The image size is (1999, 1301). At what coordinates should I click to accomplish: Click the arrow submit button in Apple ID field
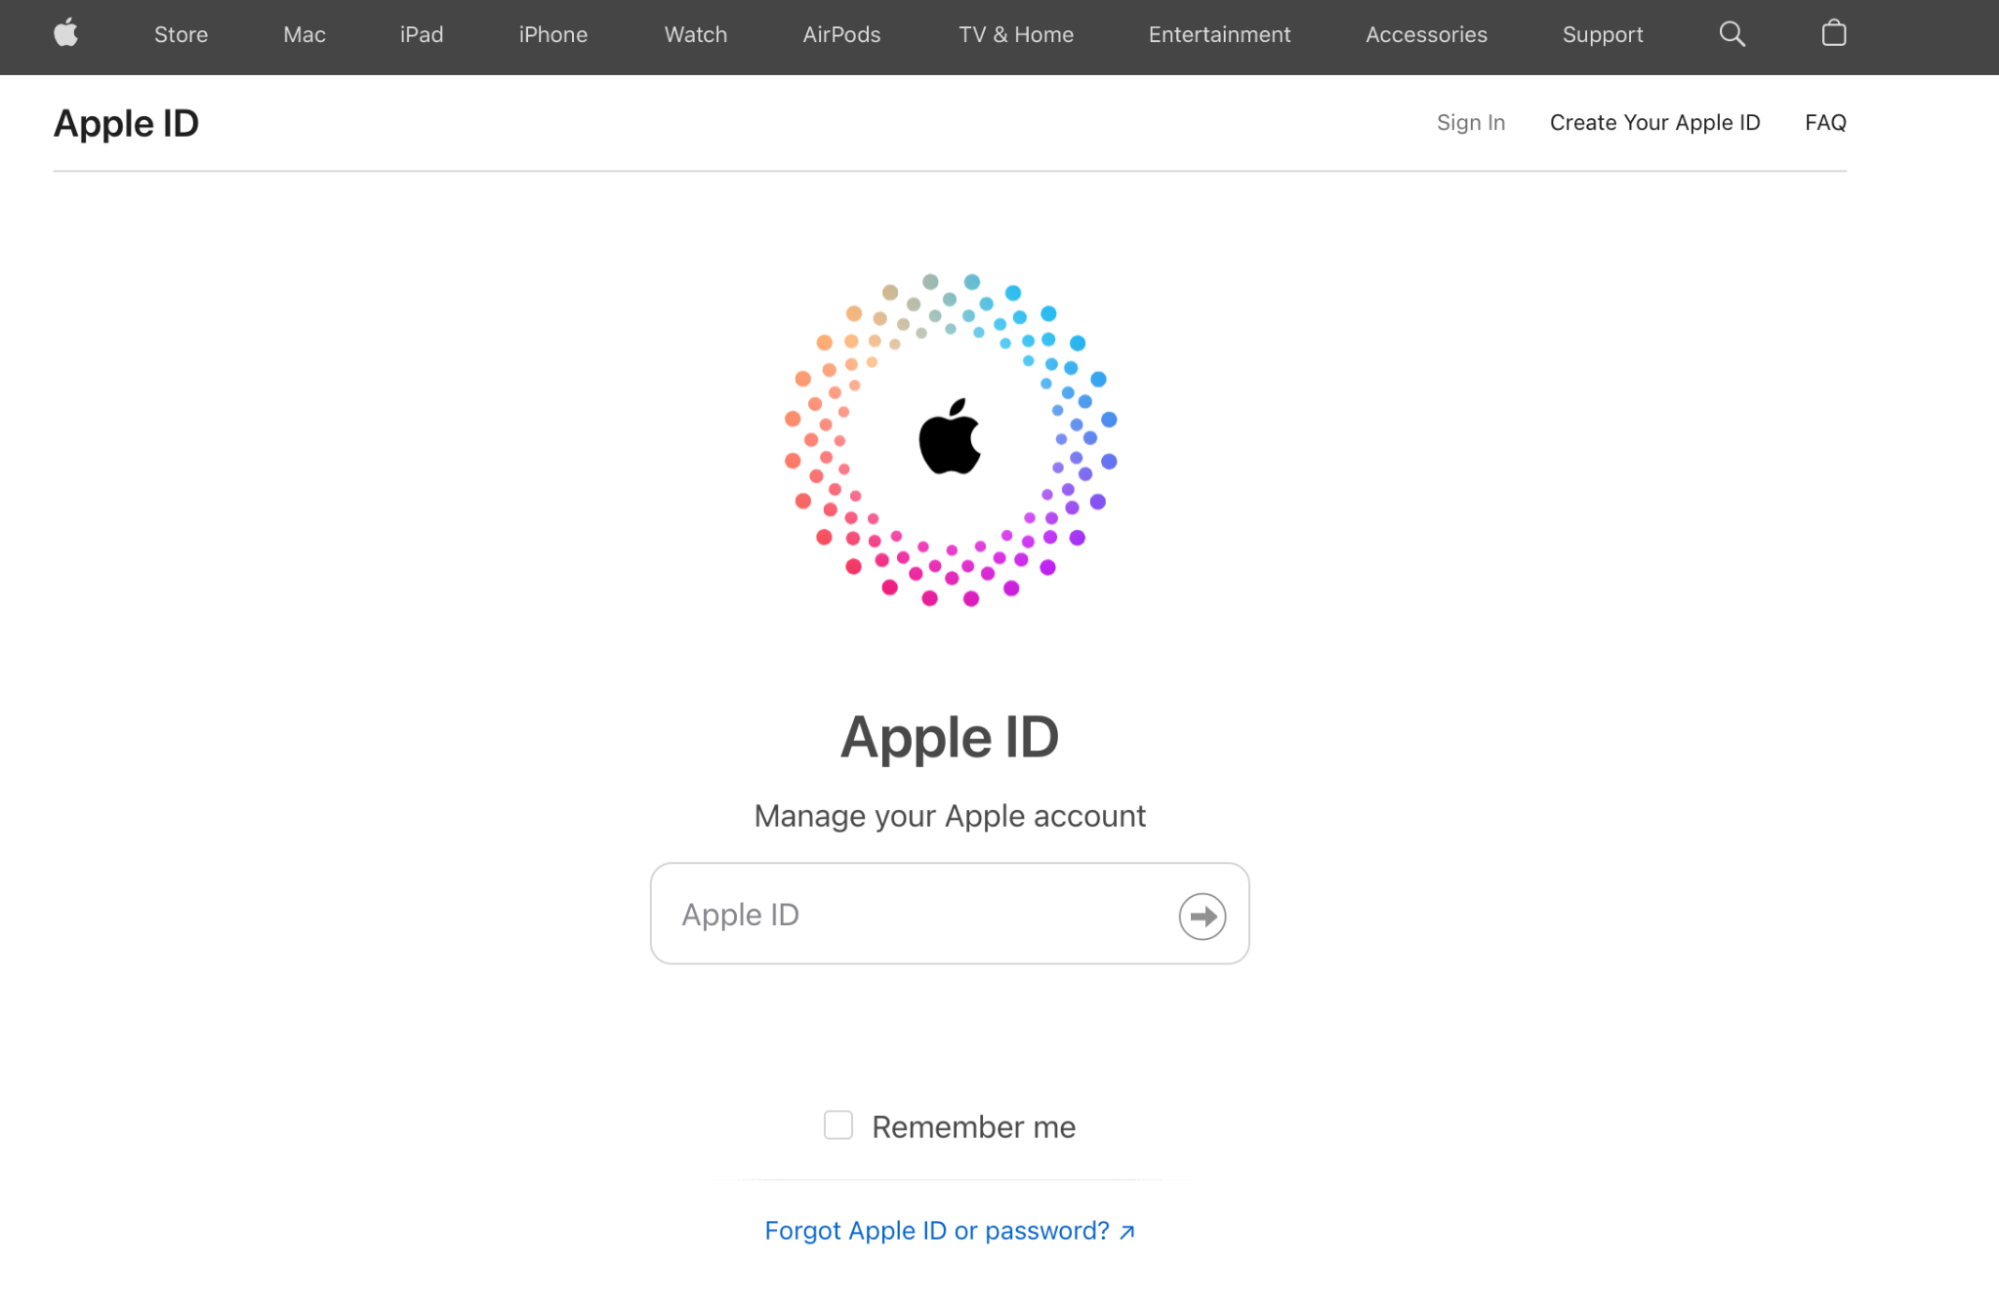[1201, 915]
